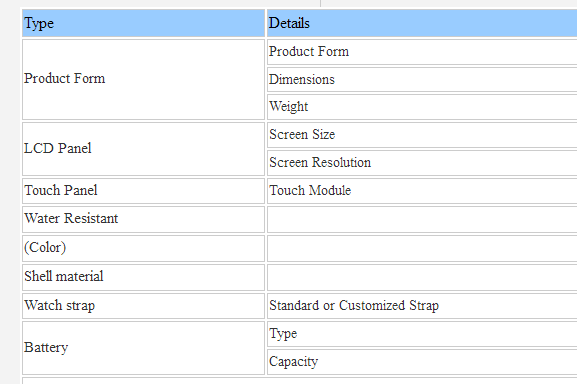Click the empty cell beside (Color)
The width and height of the screenshot is (577, 384).
pos(422,248)
